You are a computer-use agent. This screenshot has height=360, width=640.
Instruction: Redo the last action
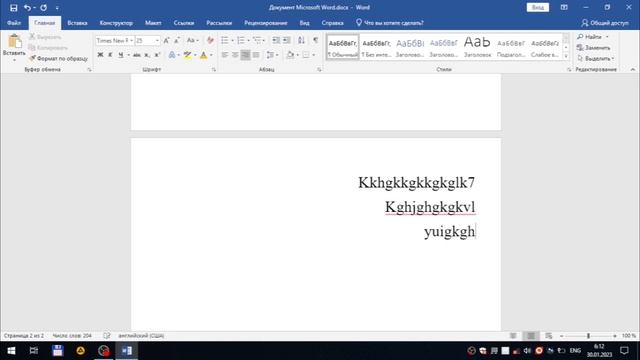click(43, 7)
